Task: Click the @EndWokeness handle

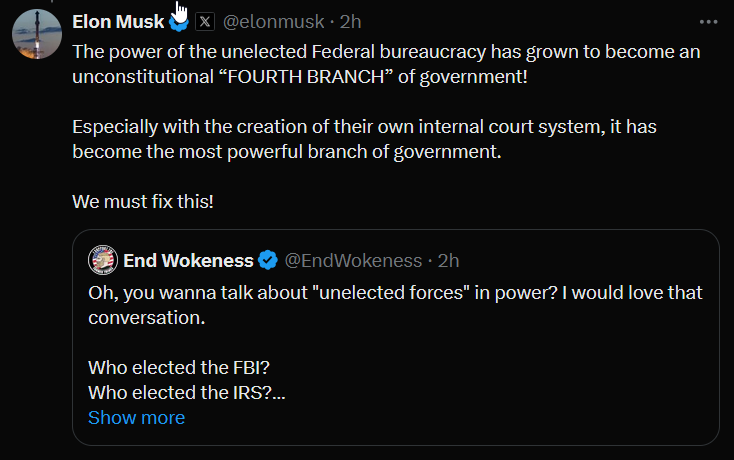Action: click(353, 261)
